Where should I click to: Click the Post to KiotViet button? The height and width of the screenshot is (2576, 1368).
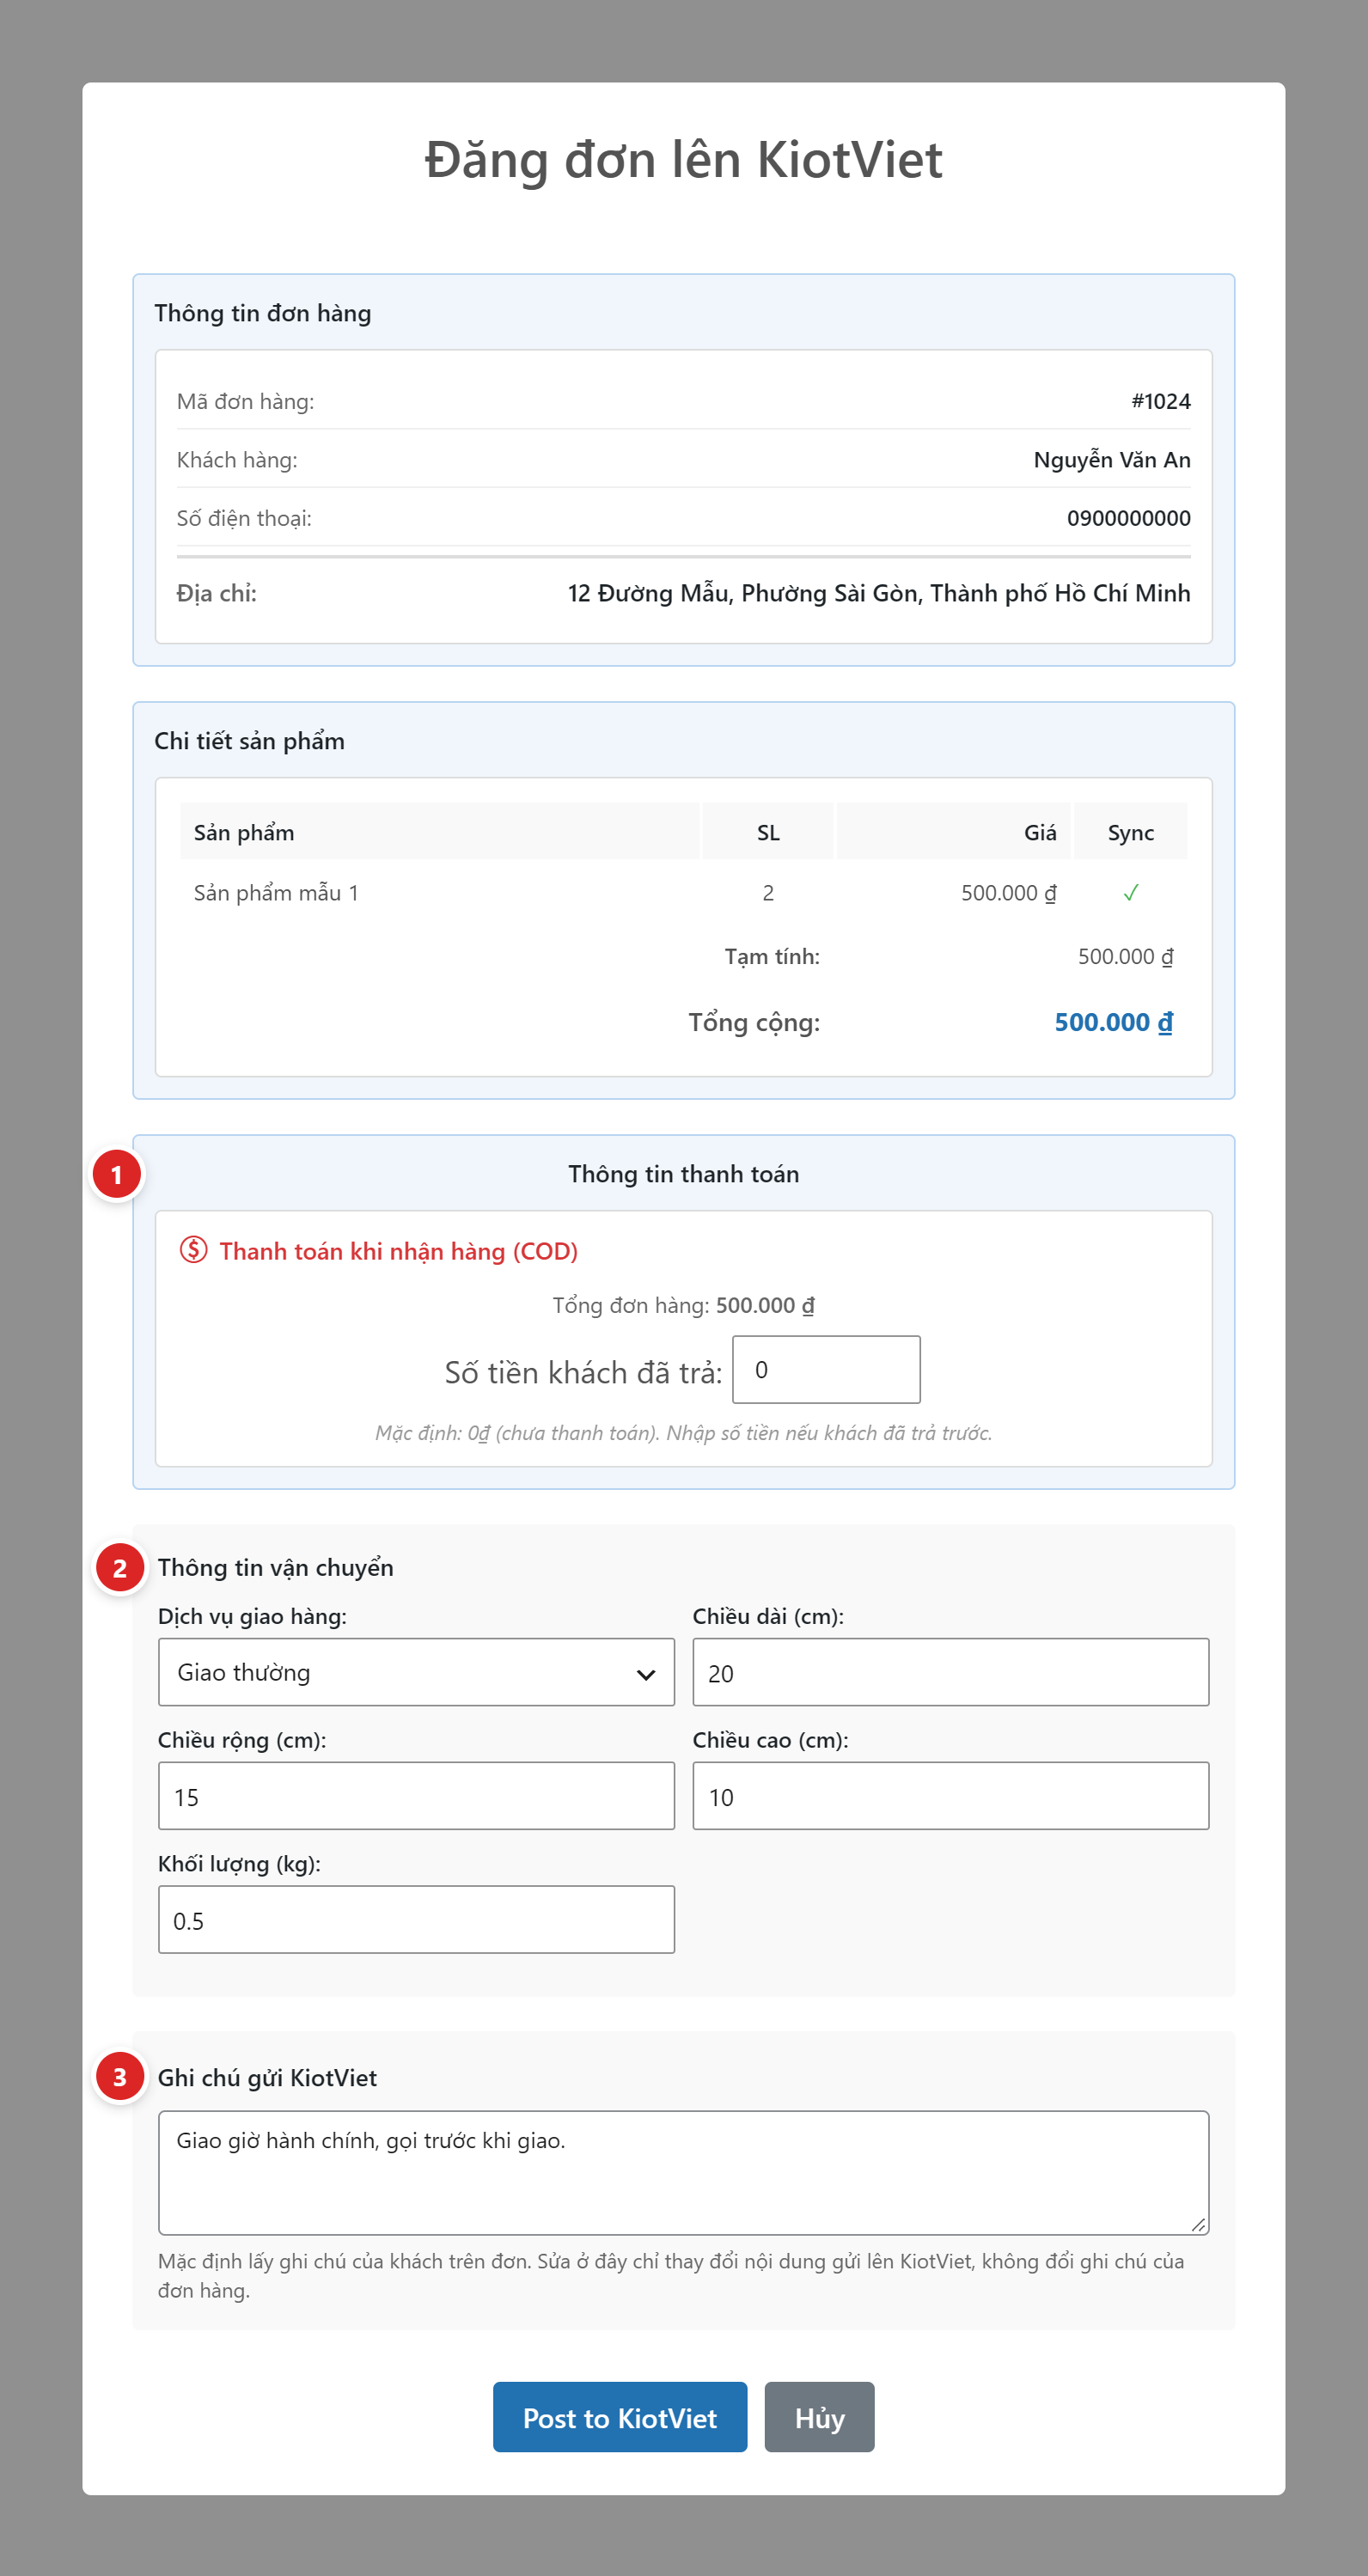pyautogui.click(x=620, y=2418)
